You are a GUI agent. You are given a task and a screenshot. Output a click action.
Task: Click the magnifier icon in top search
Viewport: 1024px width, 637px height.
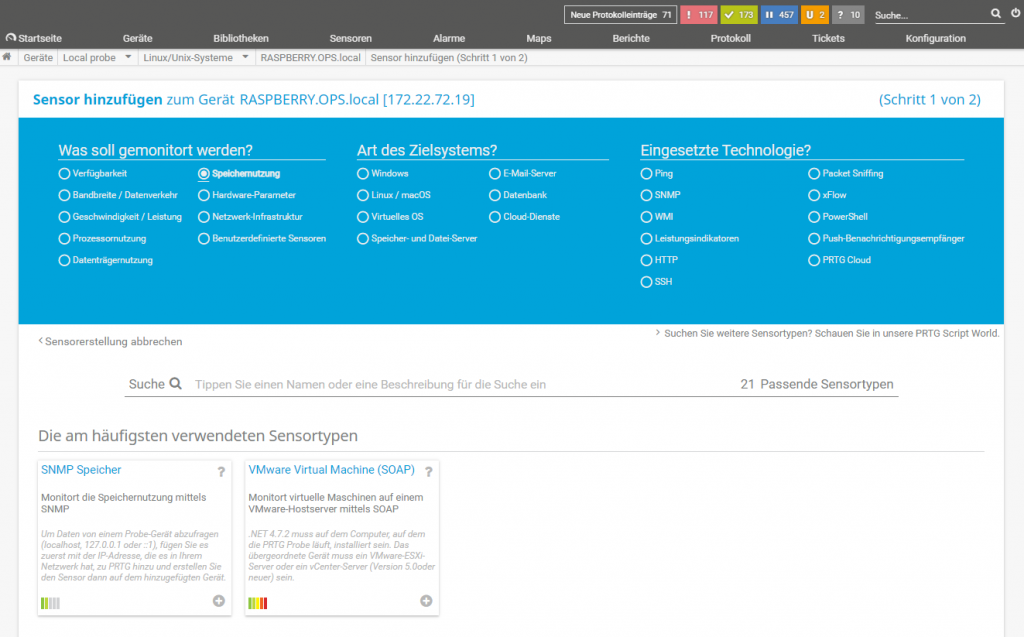[x=995, y=14]
